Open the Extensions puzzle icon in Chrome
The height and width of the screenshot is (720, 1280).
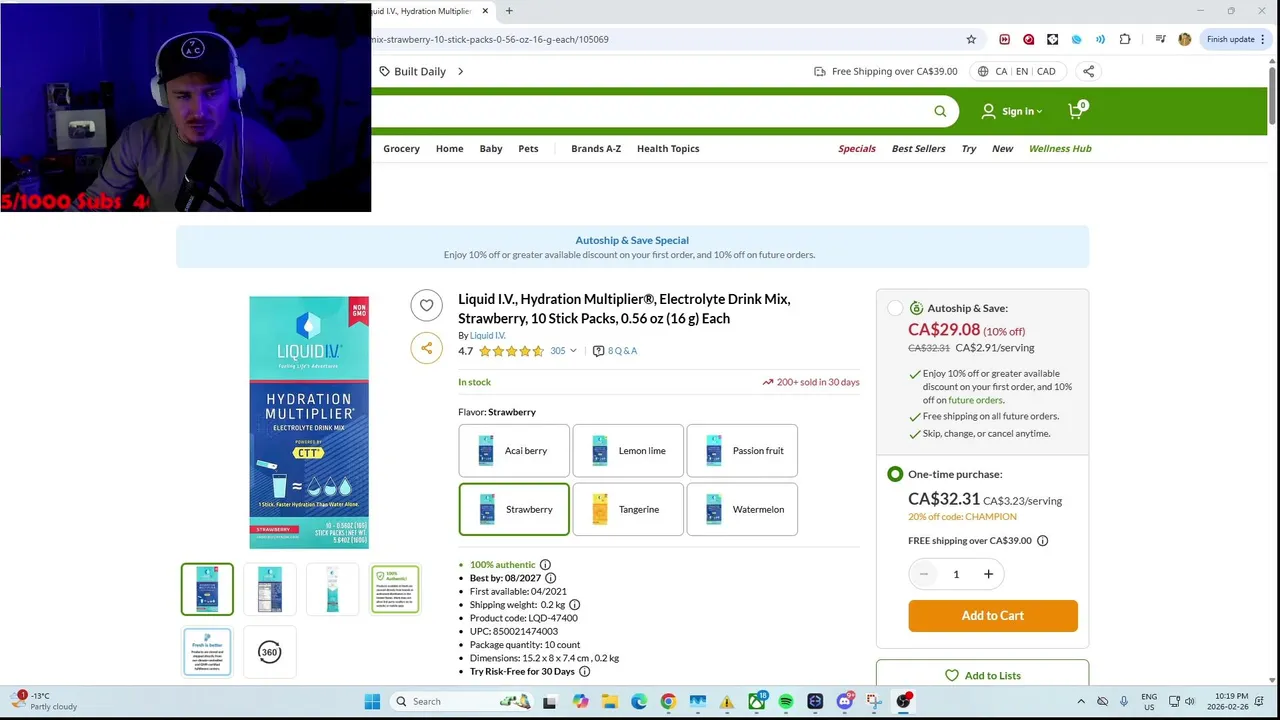tap(1125, 39)
